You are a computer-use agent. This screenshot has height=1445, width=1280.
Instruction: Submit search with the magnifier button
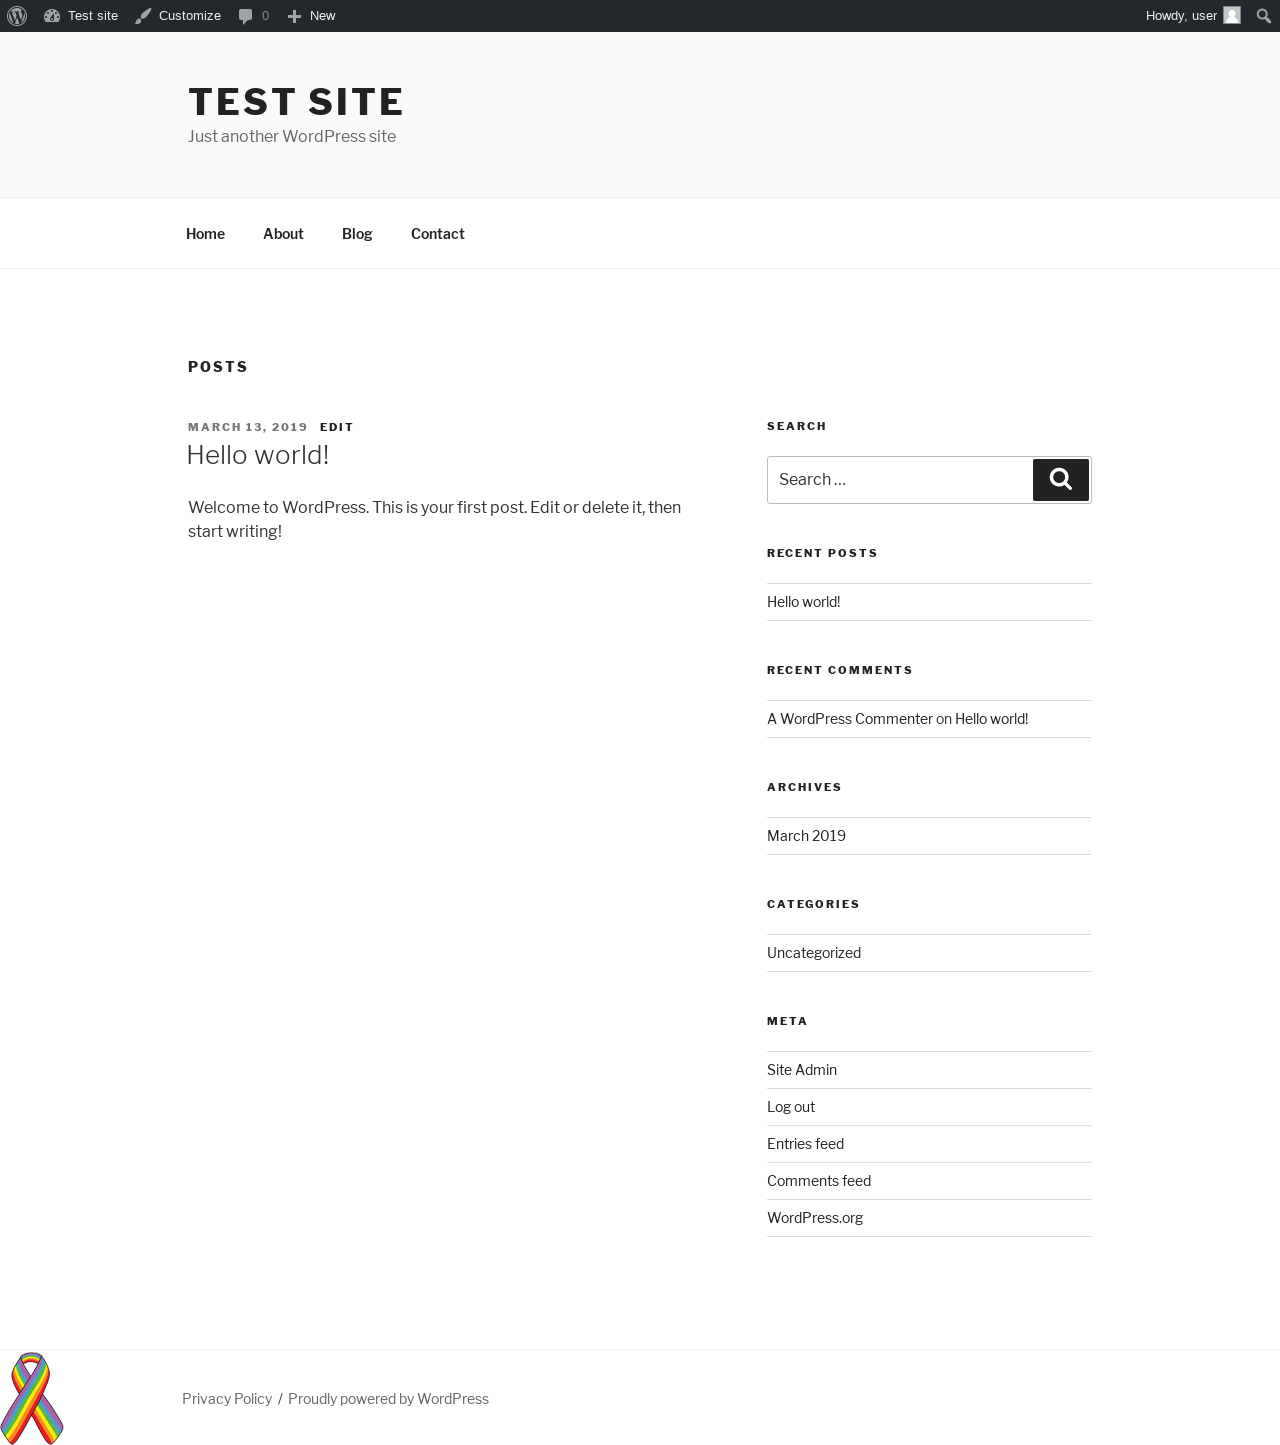click(1061, 480)
